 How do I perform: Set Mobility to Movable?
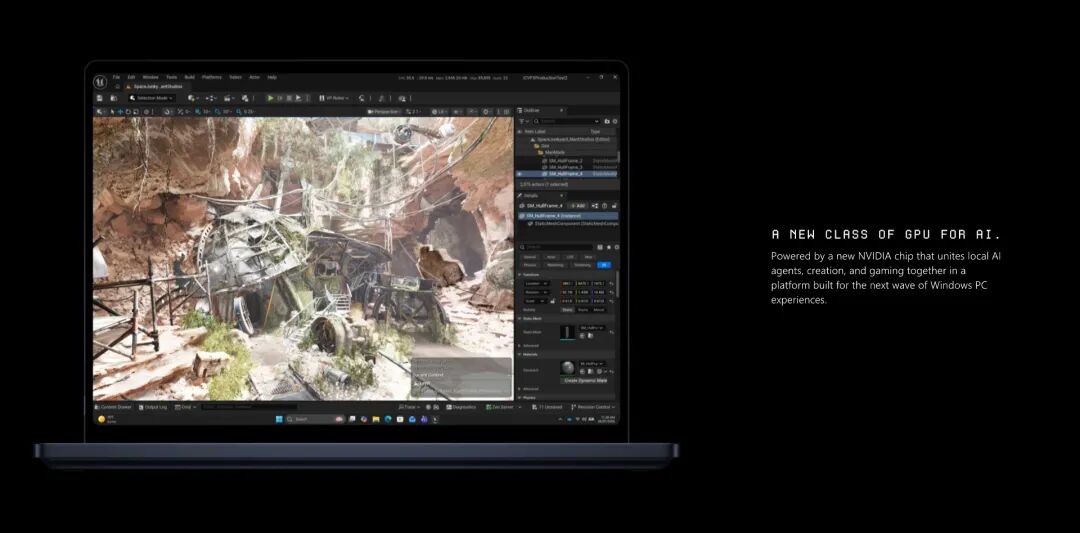599,310
